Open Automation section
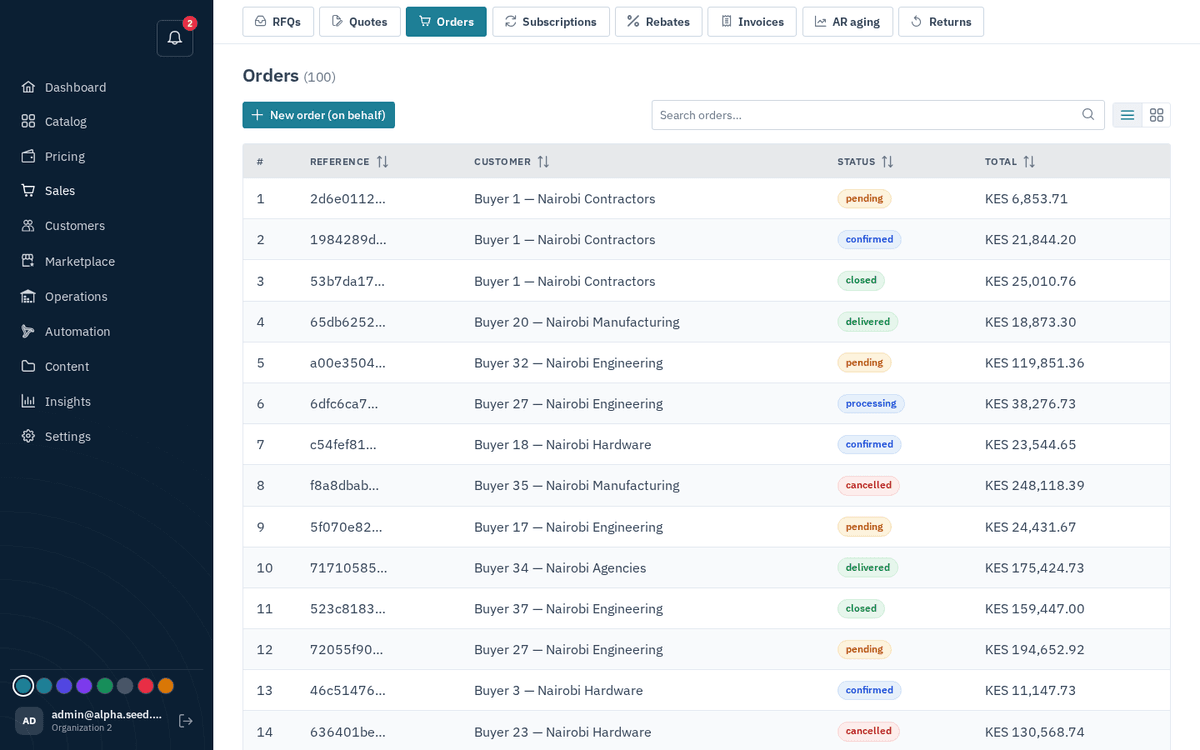This screenshot has height=750, width=1200. click(78, 331)
